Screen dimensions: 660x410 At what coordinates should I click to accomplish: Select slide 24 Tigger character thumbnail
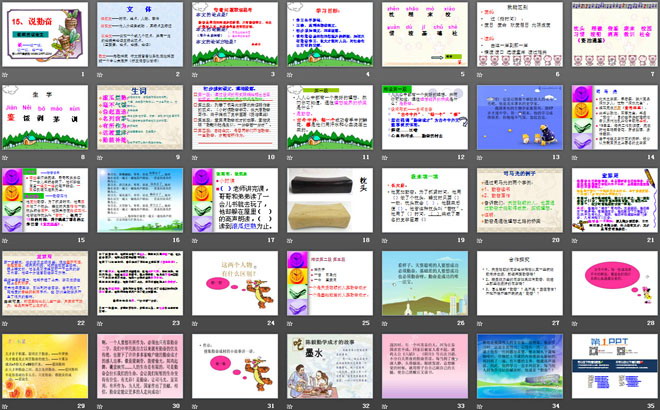pos(235,283)
